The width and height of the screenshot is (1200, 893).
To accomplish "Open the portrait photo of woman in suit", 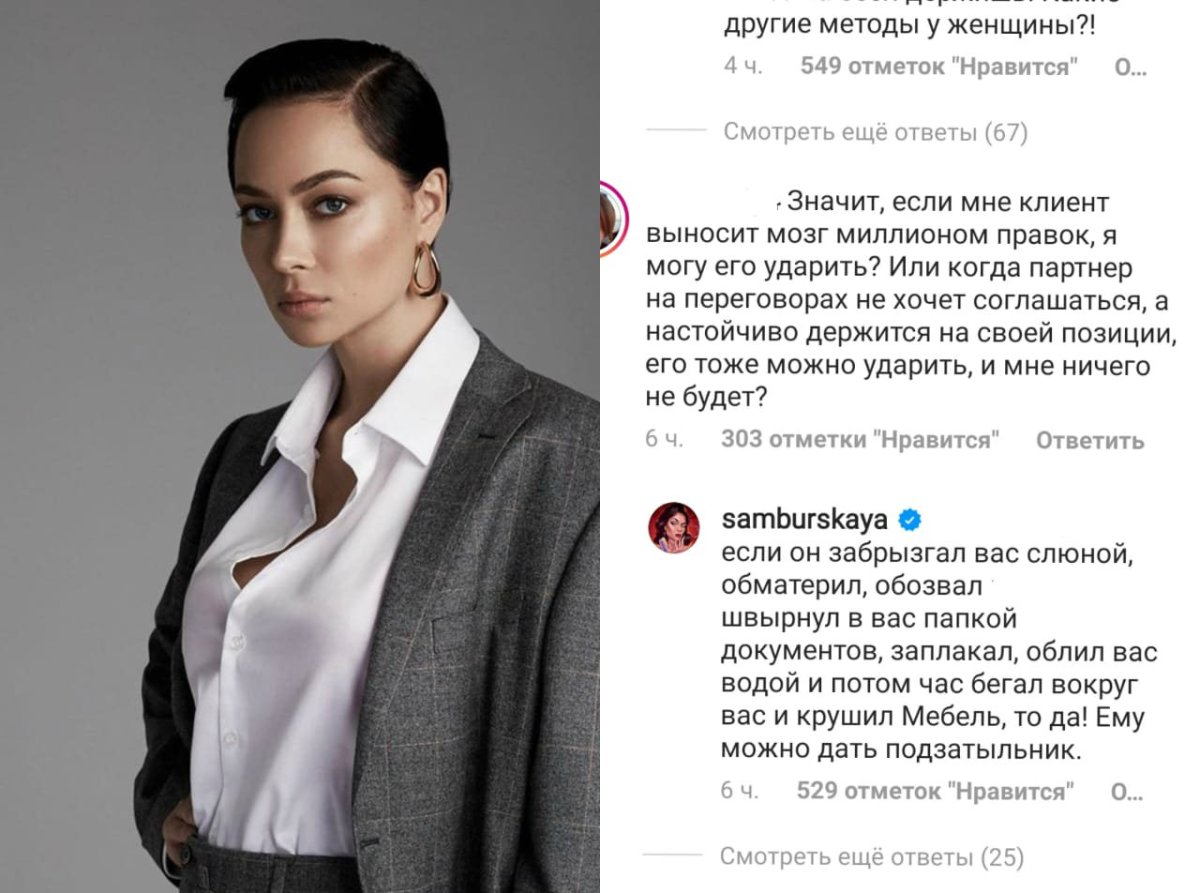I will (300, 446).
